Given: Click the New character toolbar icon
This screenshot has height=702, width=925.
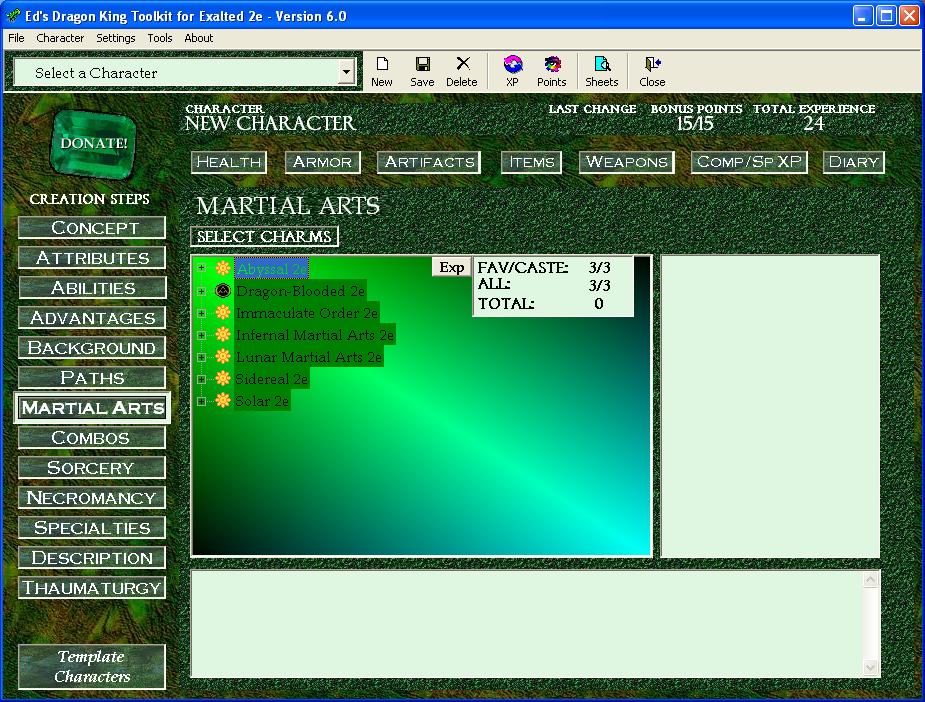Looking at the screenshot, I should click(382, 72).
